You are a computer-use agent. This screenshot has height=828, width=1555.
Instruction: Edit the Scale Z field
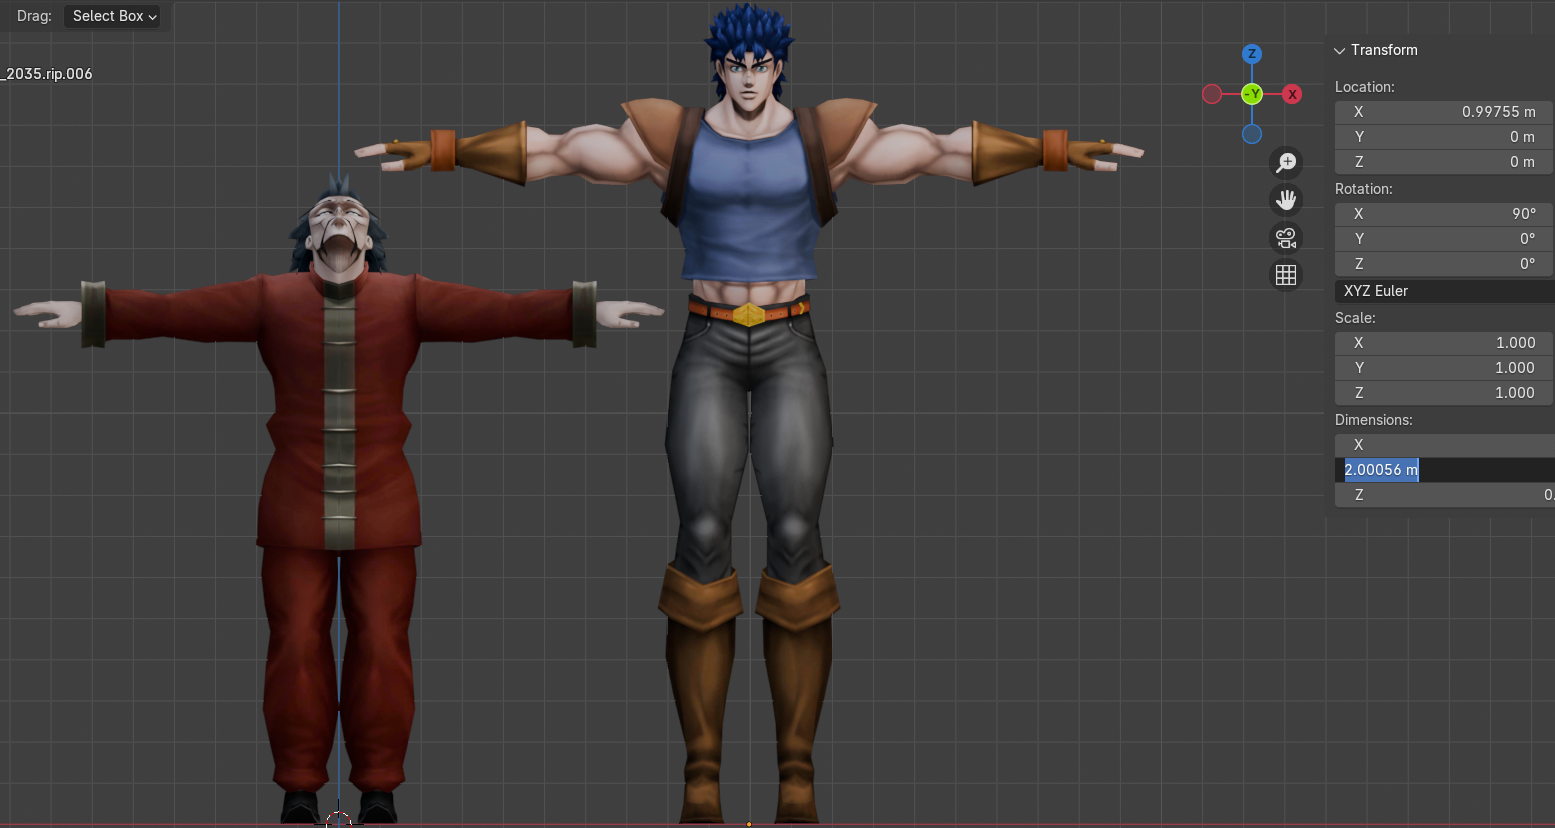pyautogui.click(x=1444, y=393)
